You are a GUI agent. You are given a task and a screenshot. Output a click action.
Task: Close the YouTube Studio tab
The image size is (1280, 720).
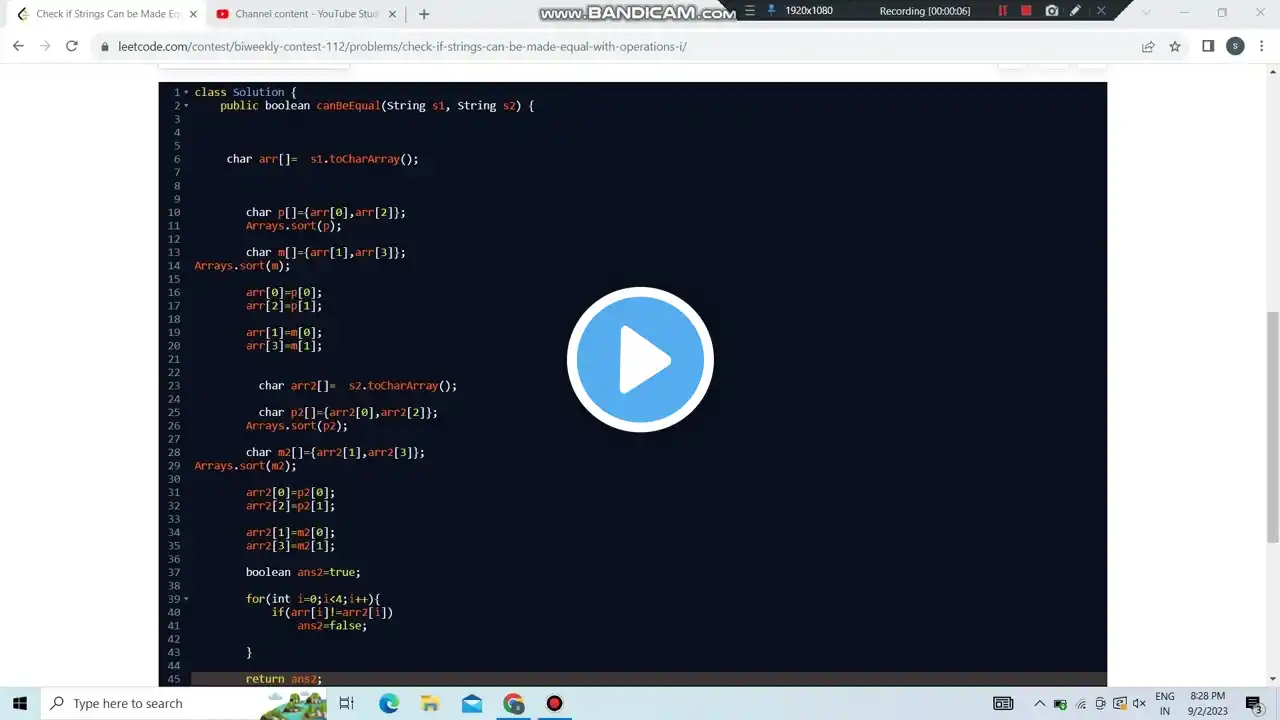[393, 14]
